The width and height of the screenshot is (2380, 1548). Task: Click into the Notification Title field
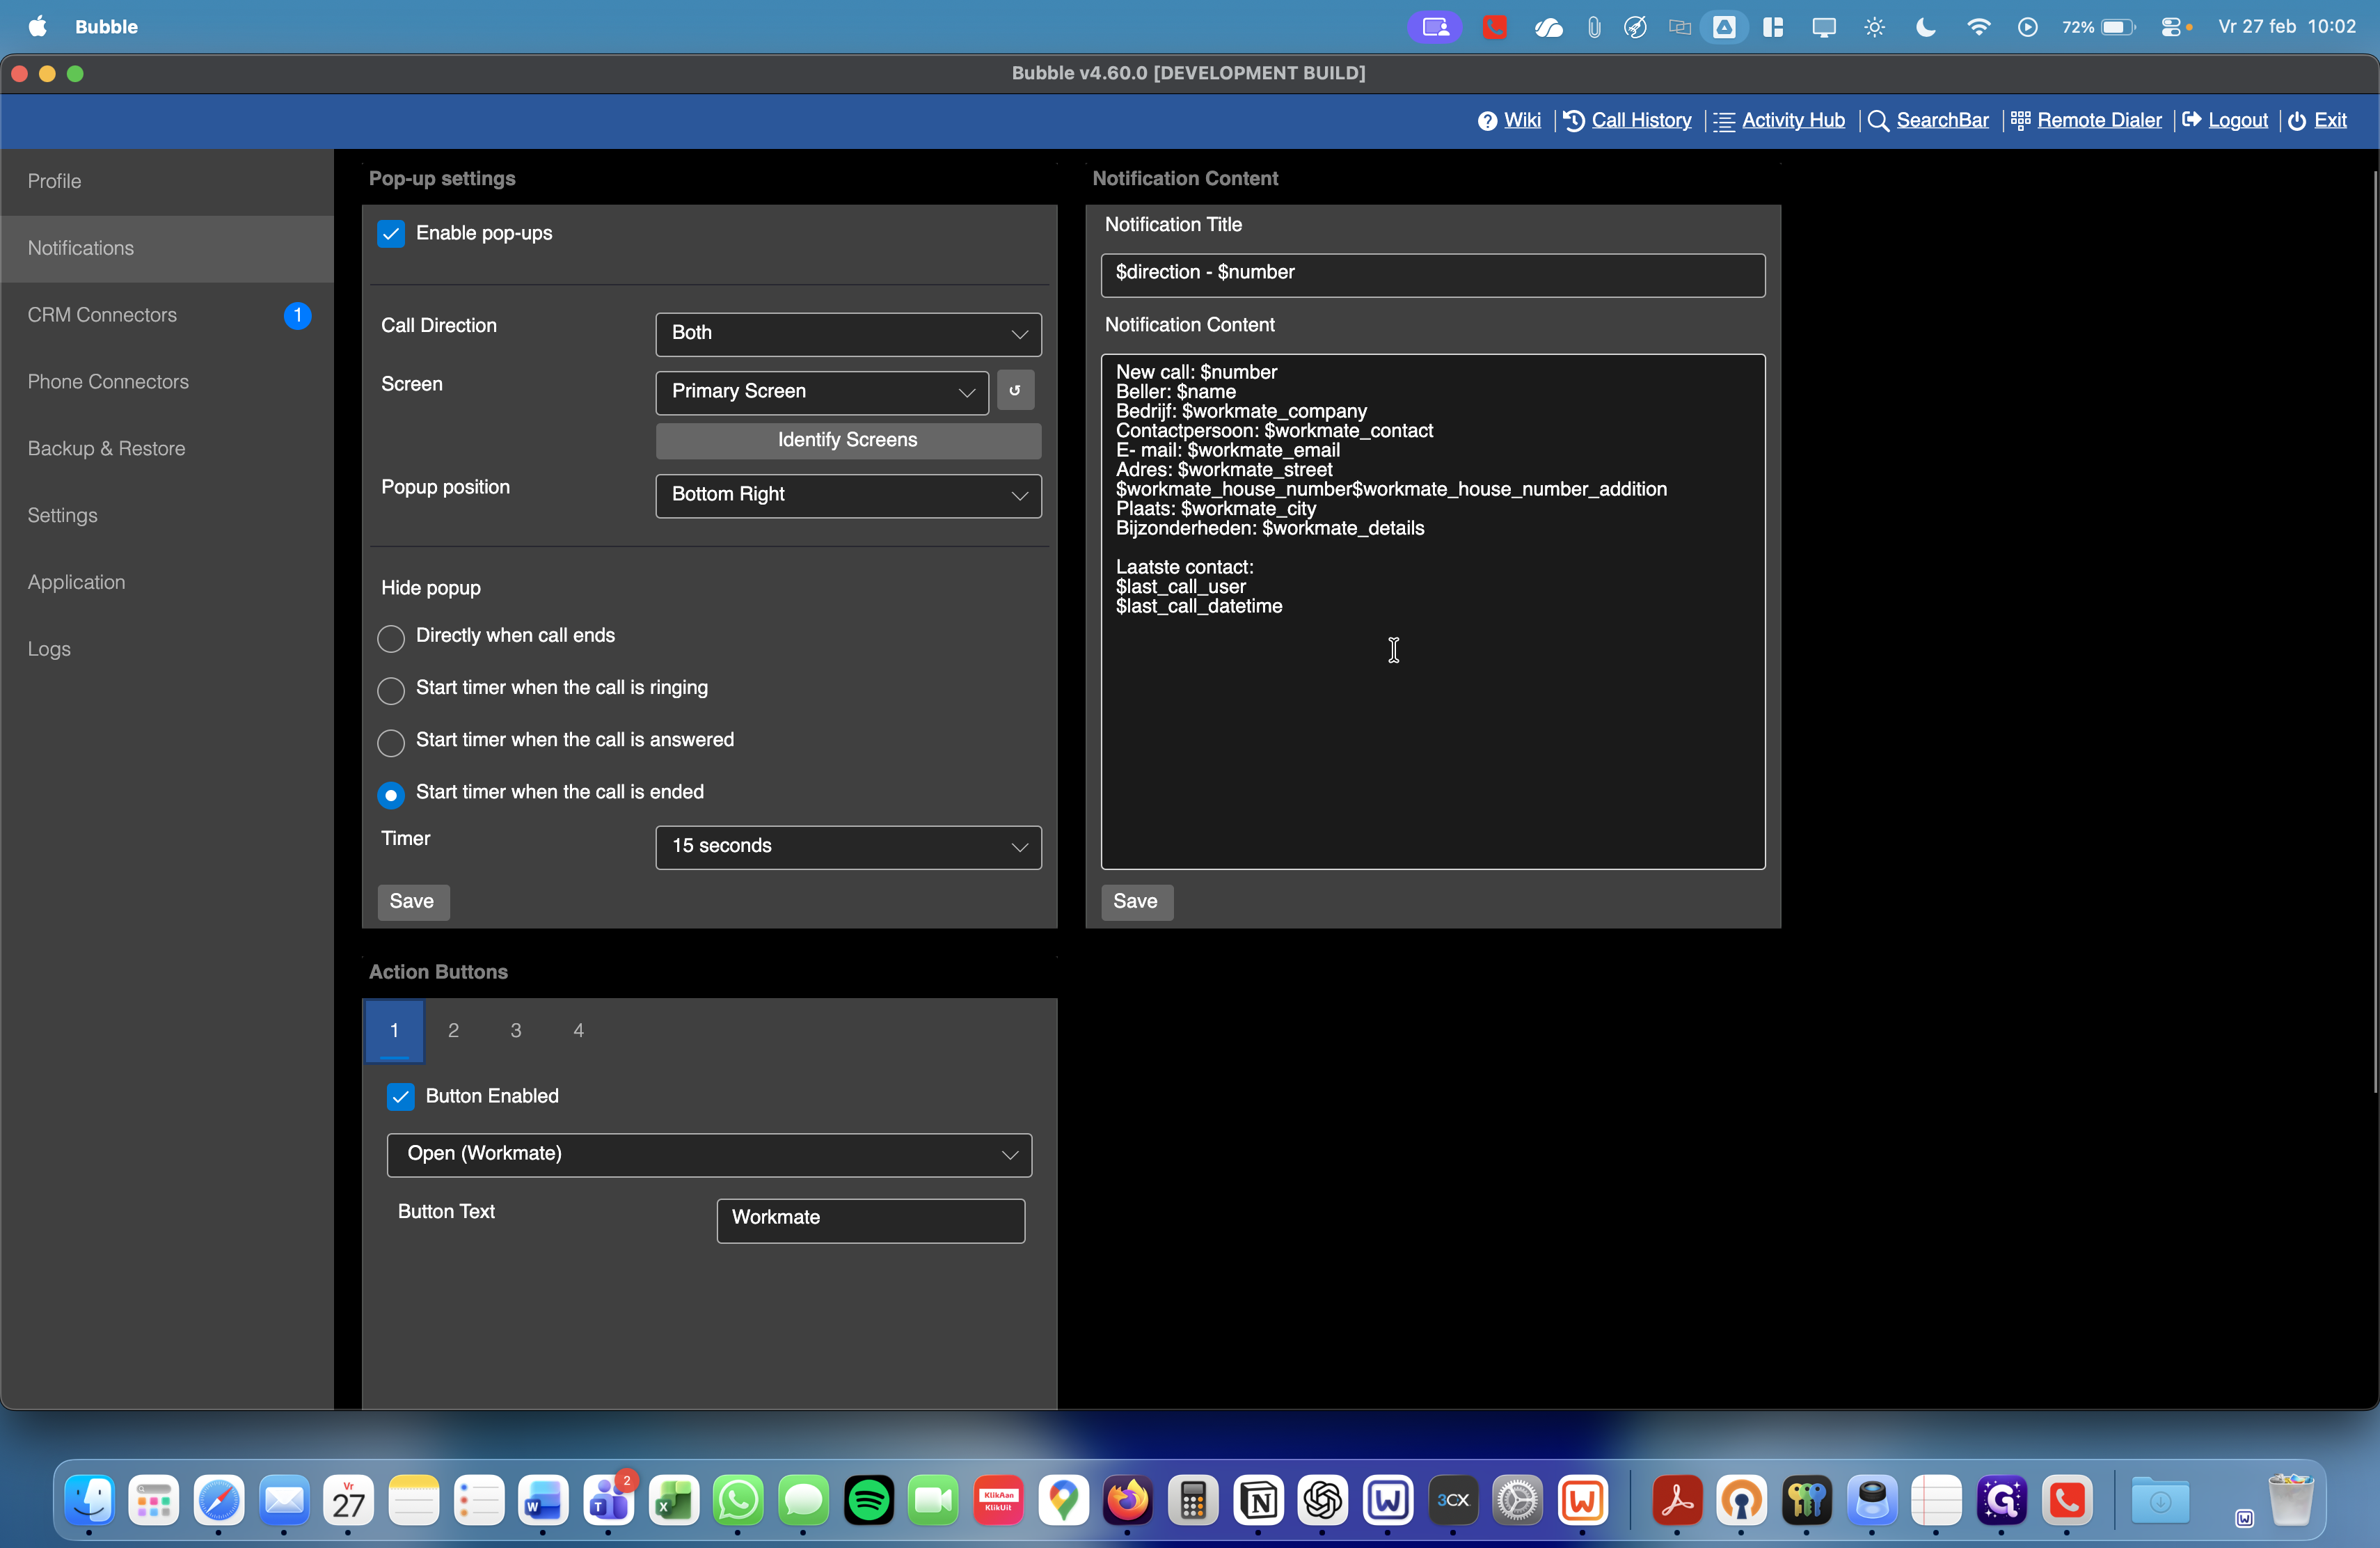point(1432,274)
